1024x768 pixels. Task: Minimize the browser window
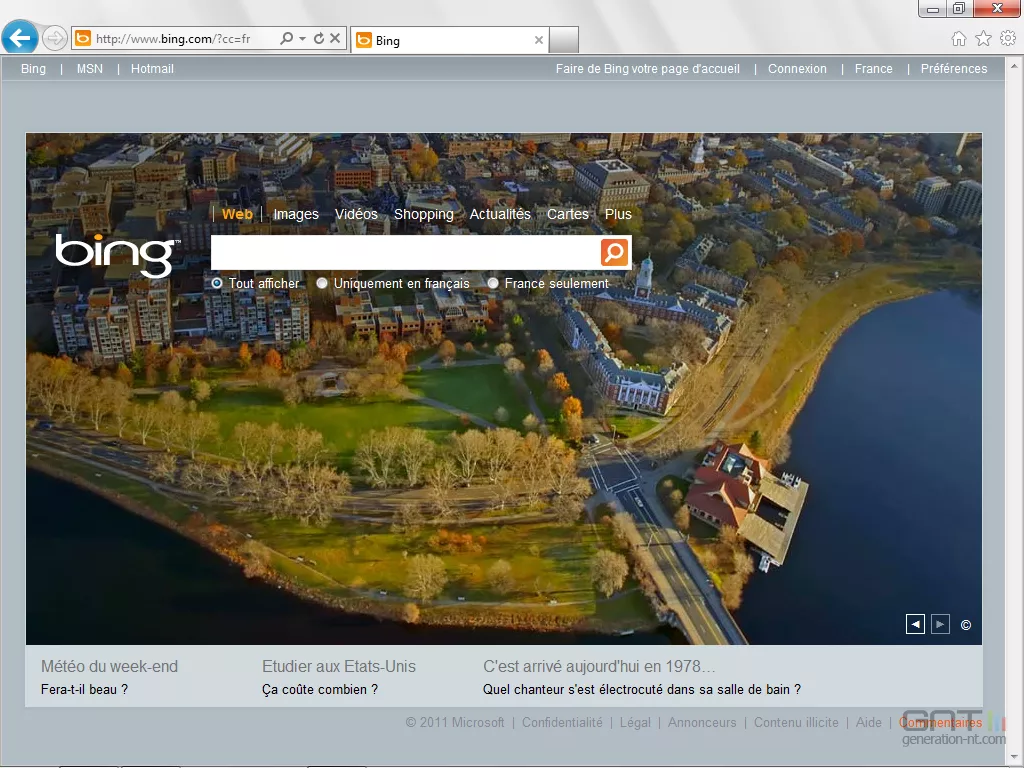click(933, 8)
